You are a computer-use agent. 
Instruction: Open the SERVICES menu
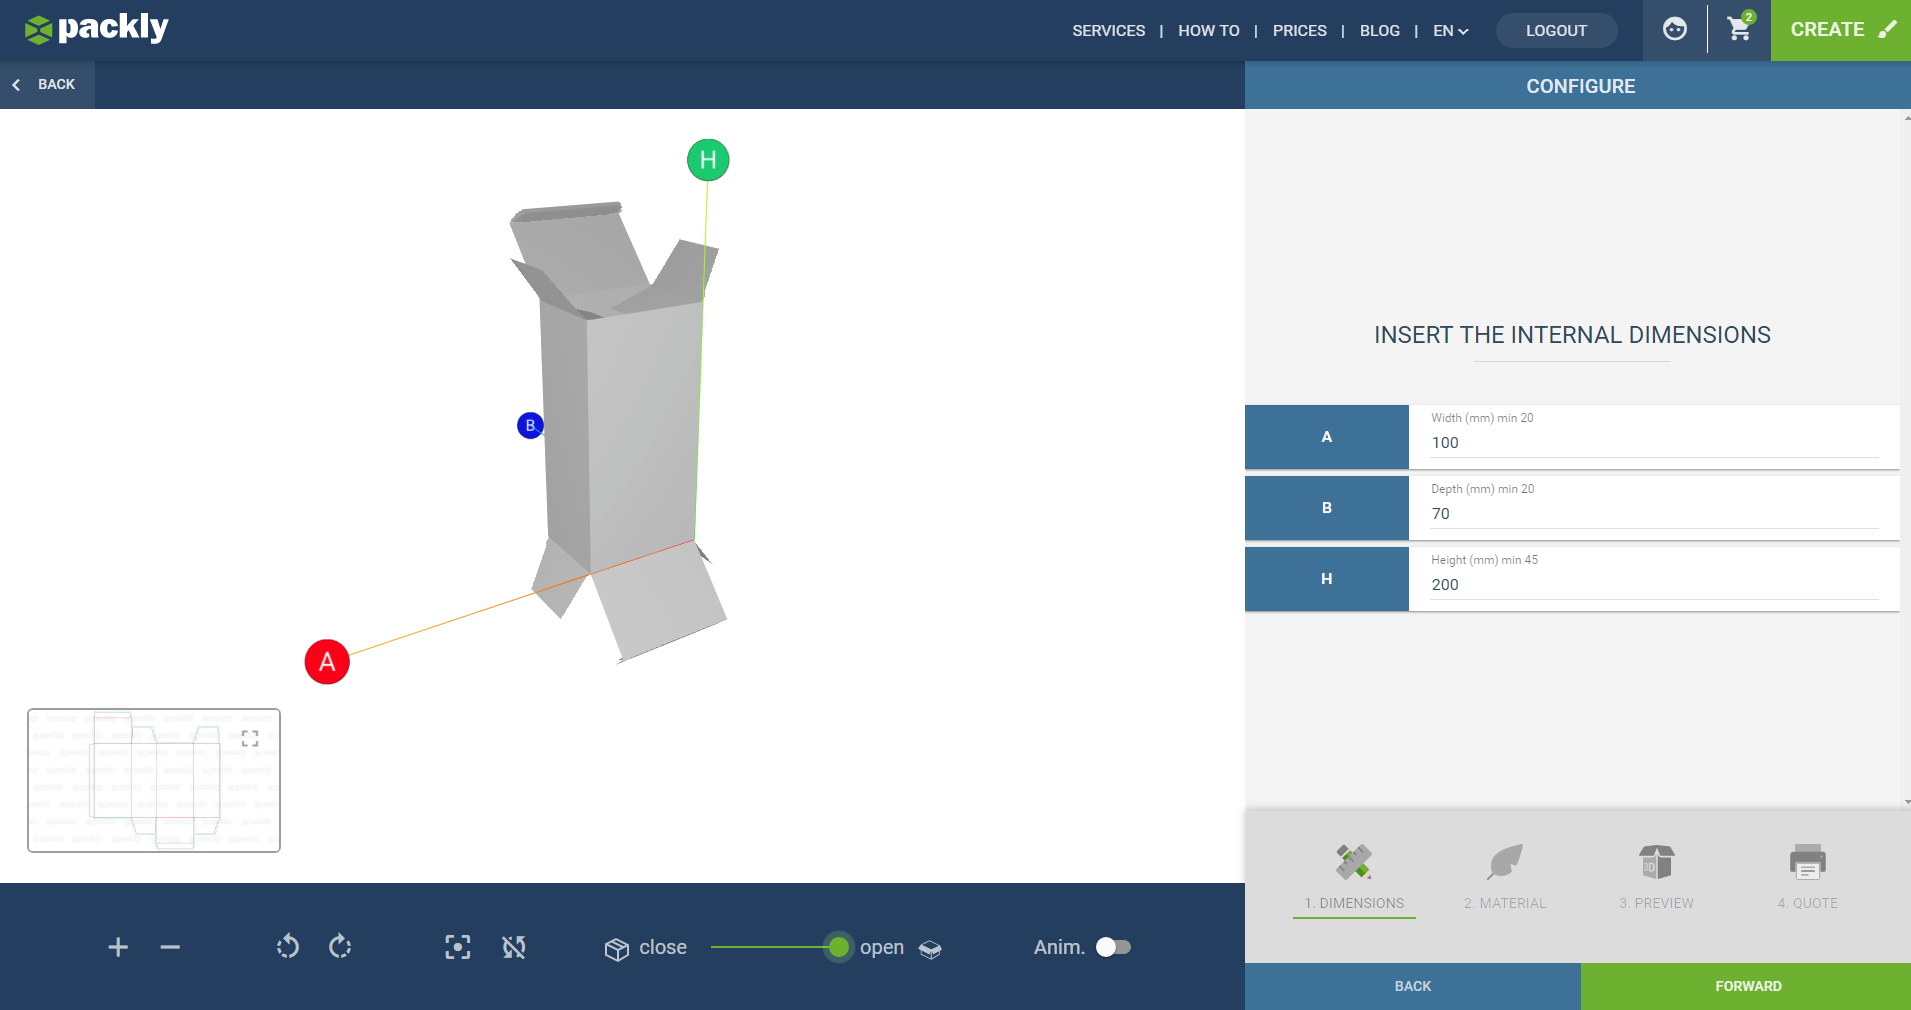click(1108, 31)
